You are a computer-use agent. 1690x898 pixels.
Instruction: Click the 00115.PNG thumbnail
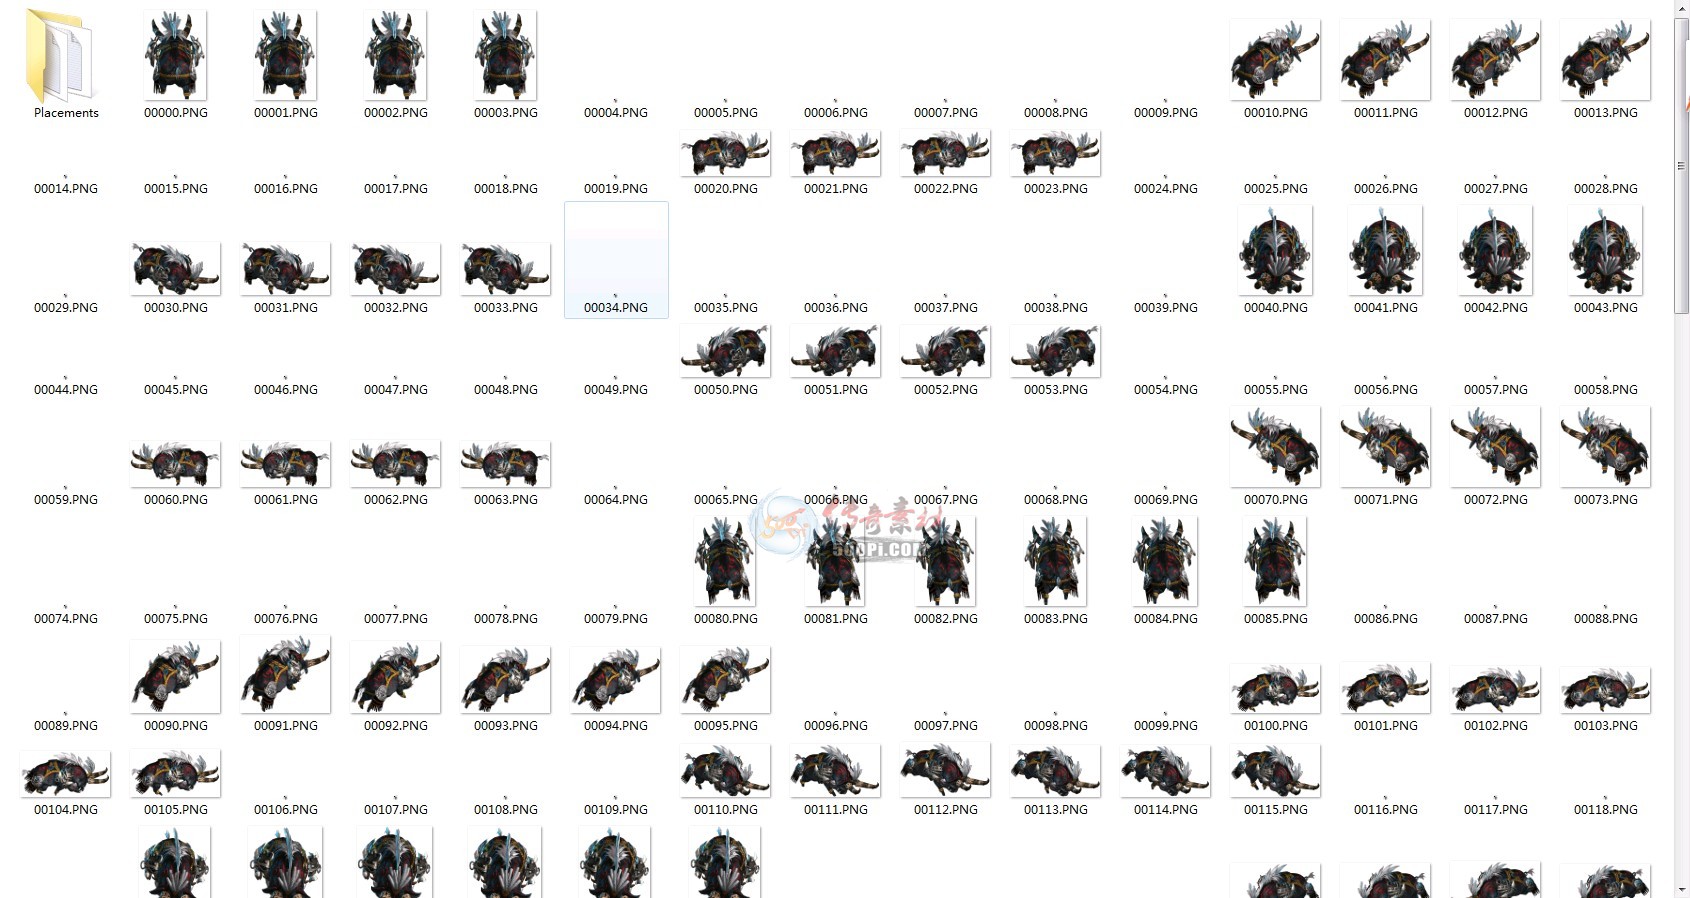tap(1276, 771)
